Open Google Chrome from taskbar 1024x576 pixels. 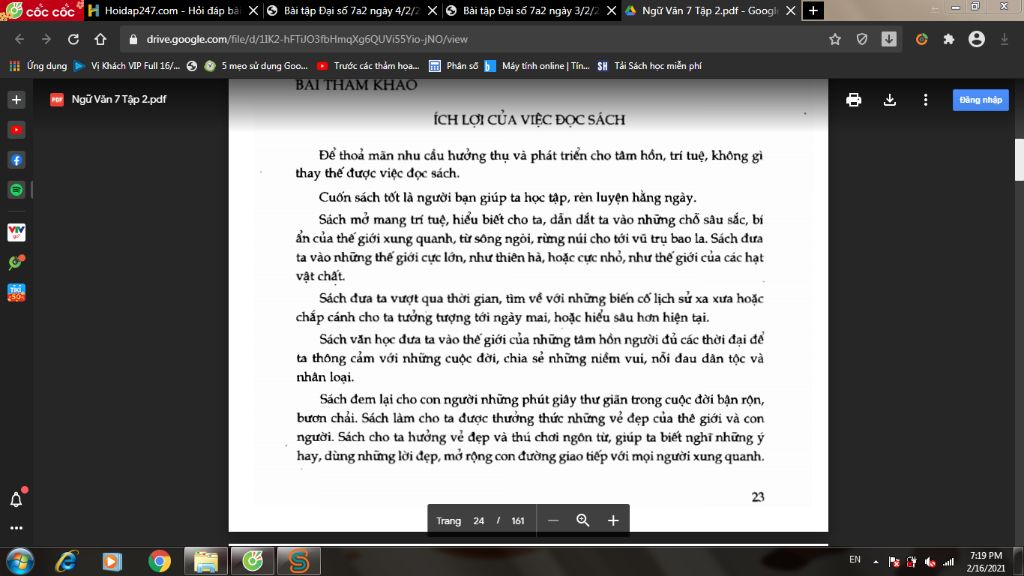point(159,561)
